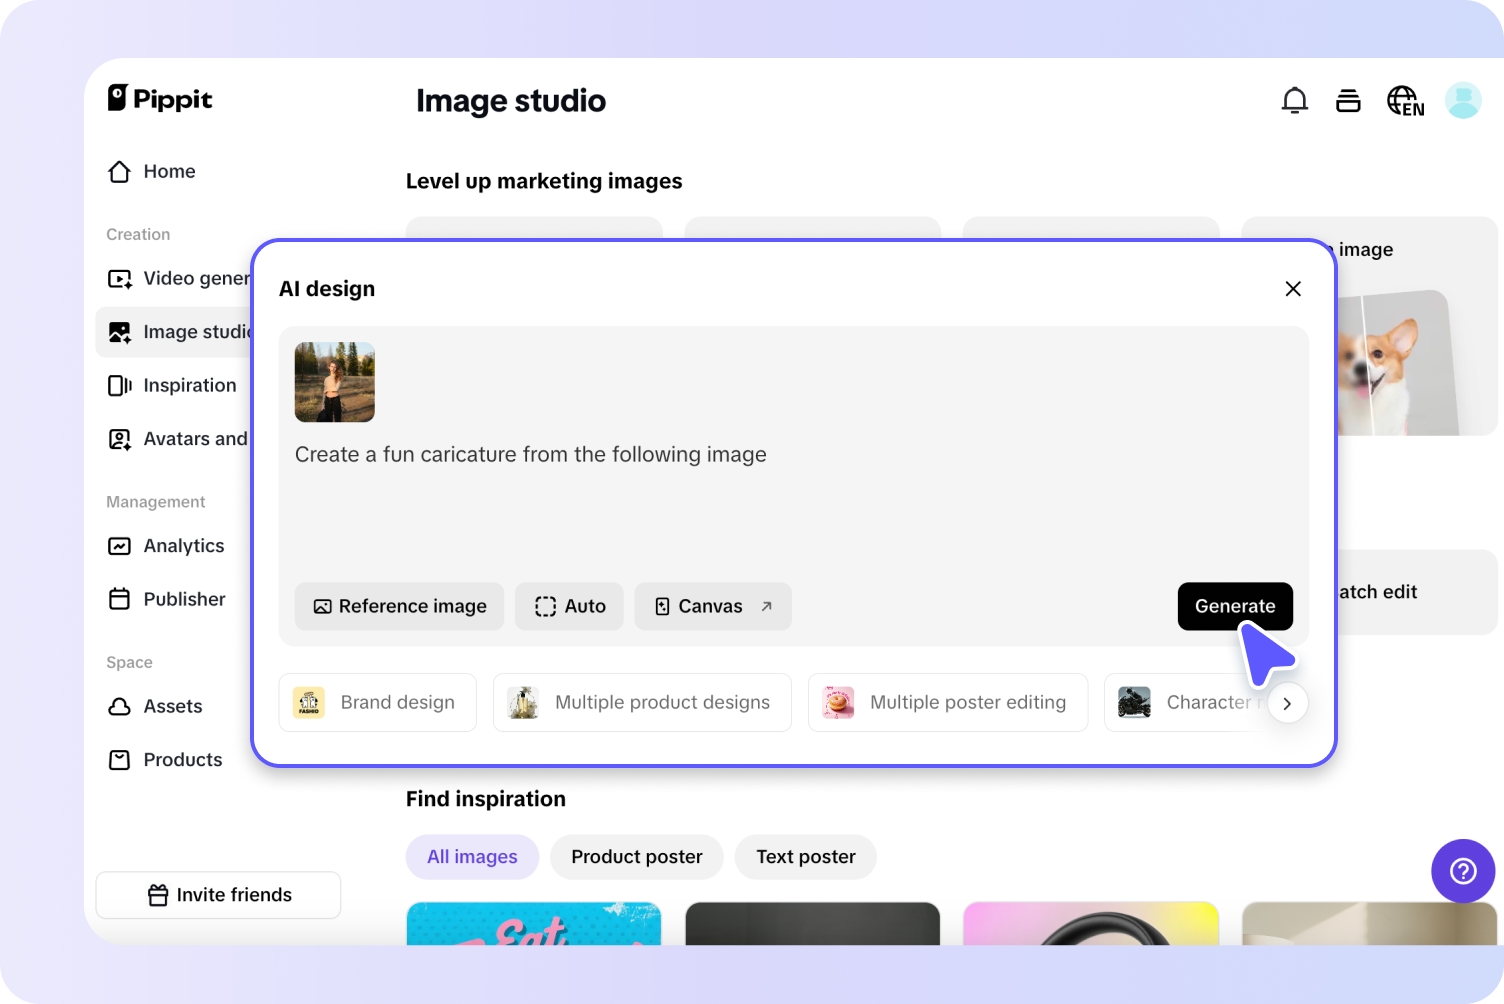Click the Pippit logo
1504x1004 pixels.
(x=160, y=98)
